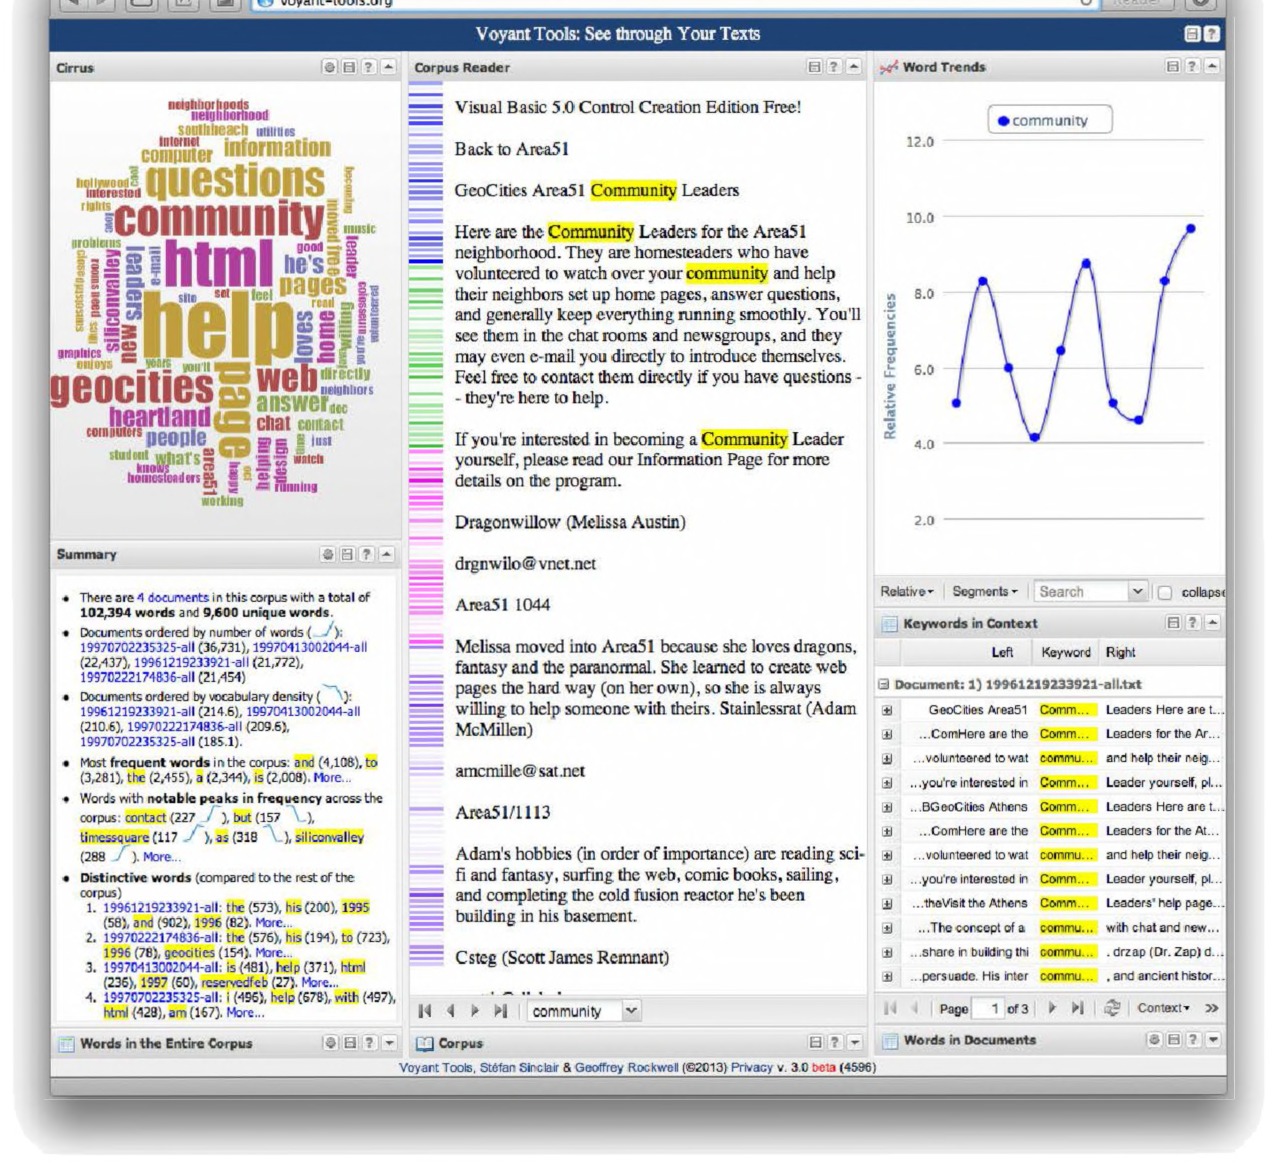Open help for the Word Trends panel
Viewport: 1276px width, 1167px height.
(x=1193, y=67)
